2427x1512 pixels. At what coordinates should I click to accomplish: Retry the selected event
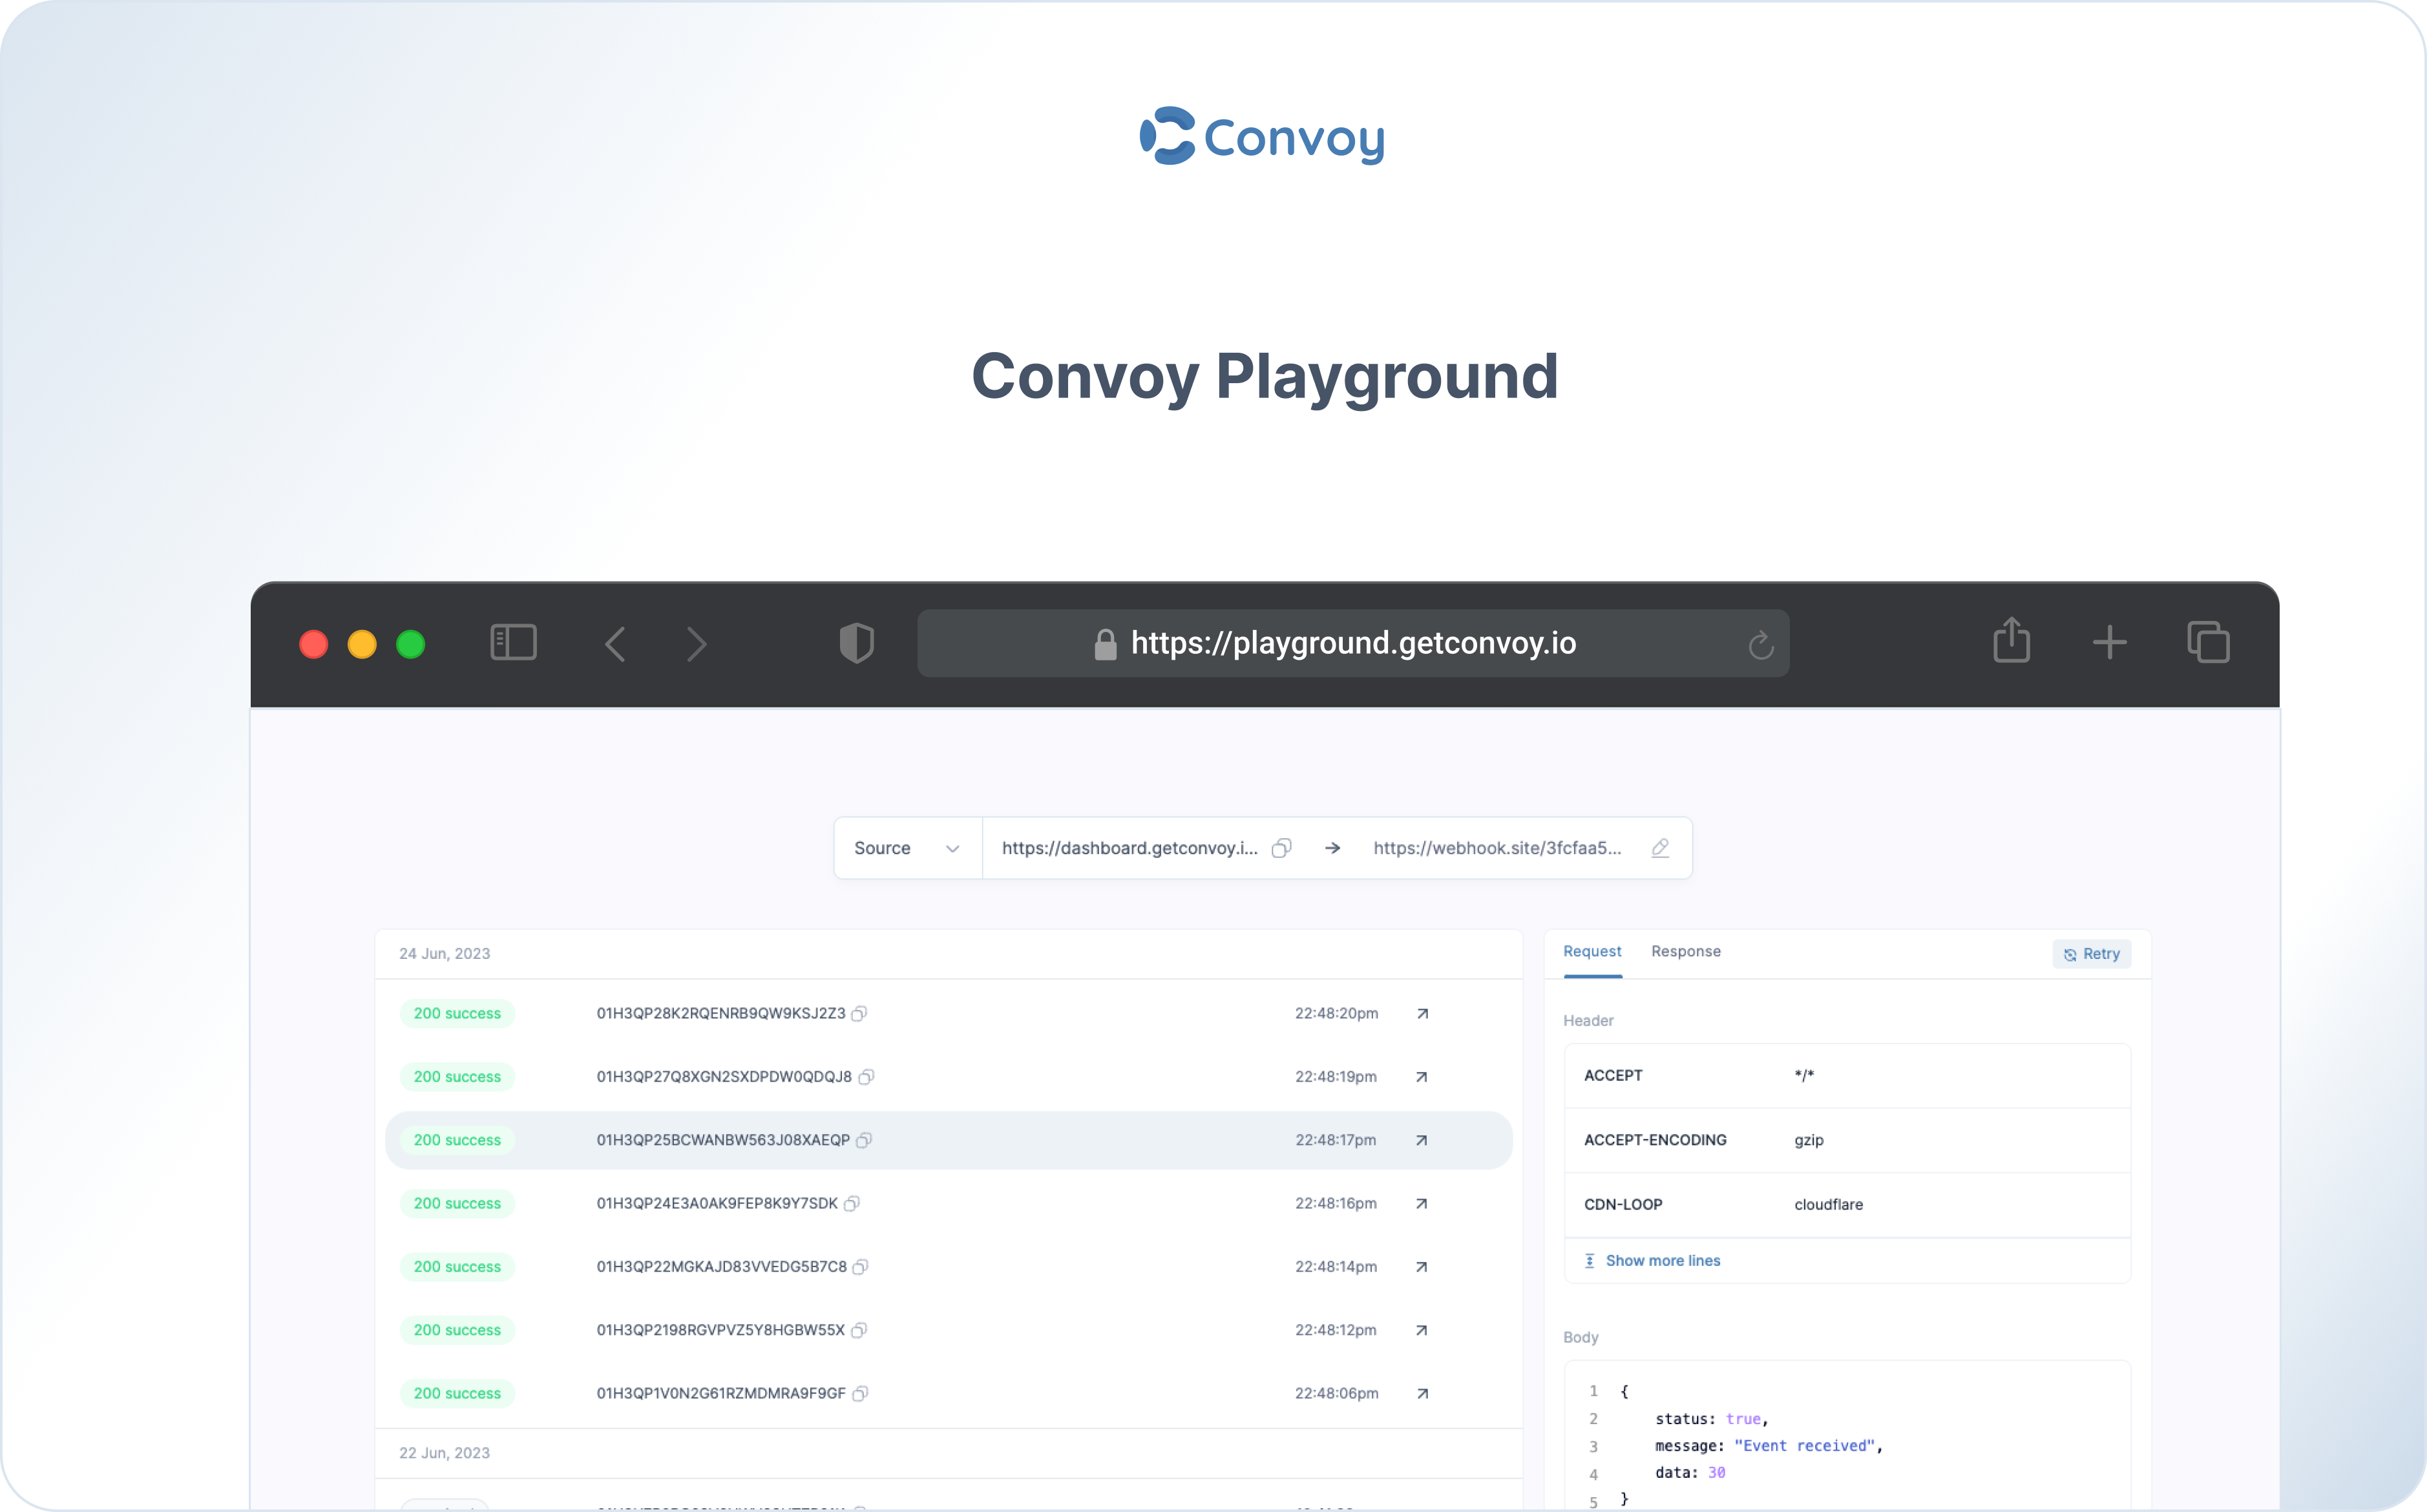click(2092, 954)
